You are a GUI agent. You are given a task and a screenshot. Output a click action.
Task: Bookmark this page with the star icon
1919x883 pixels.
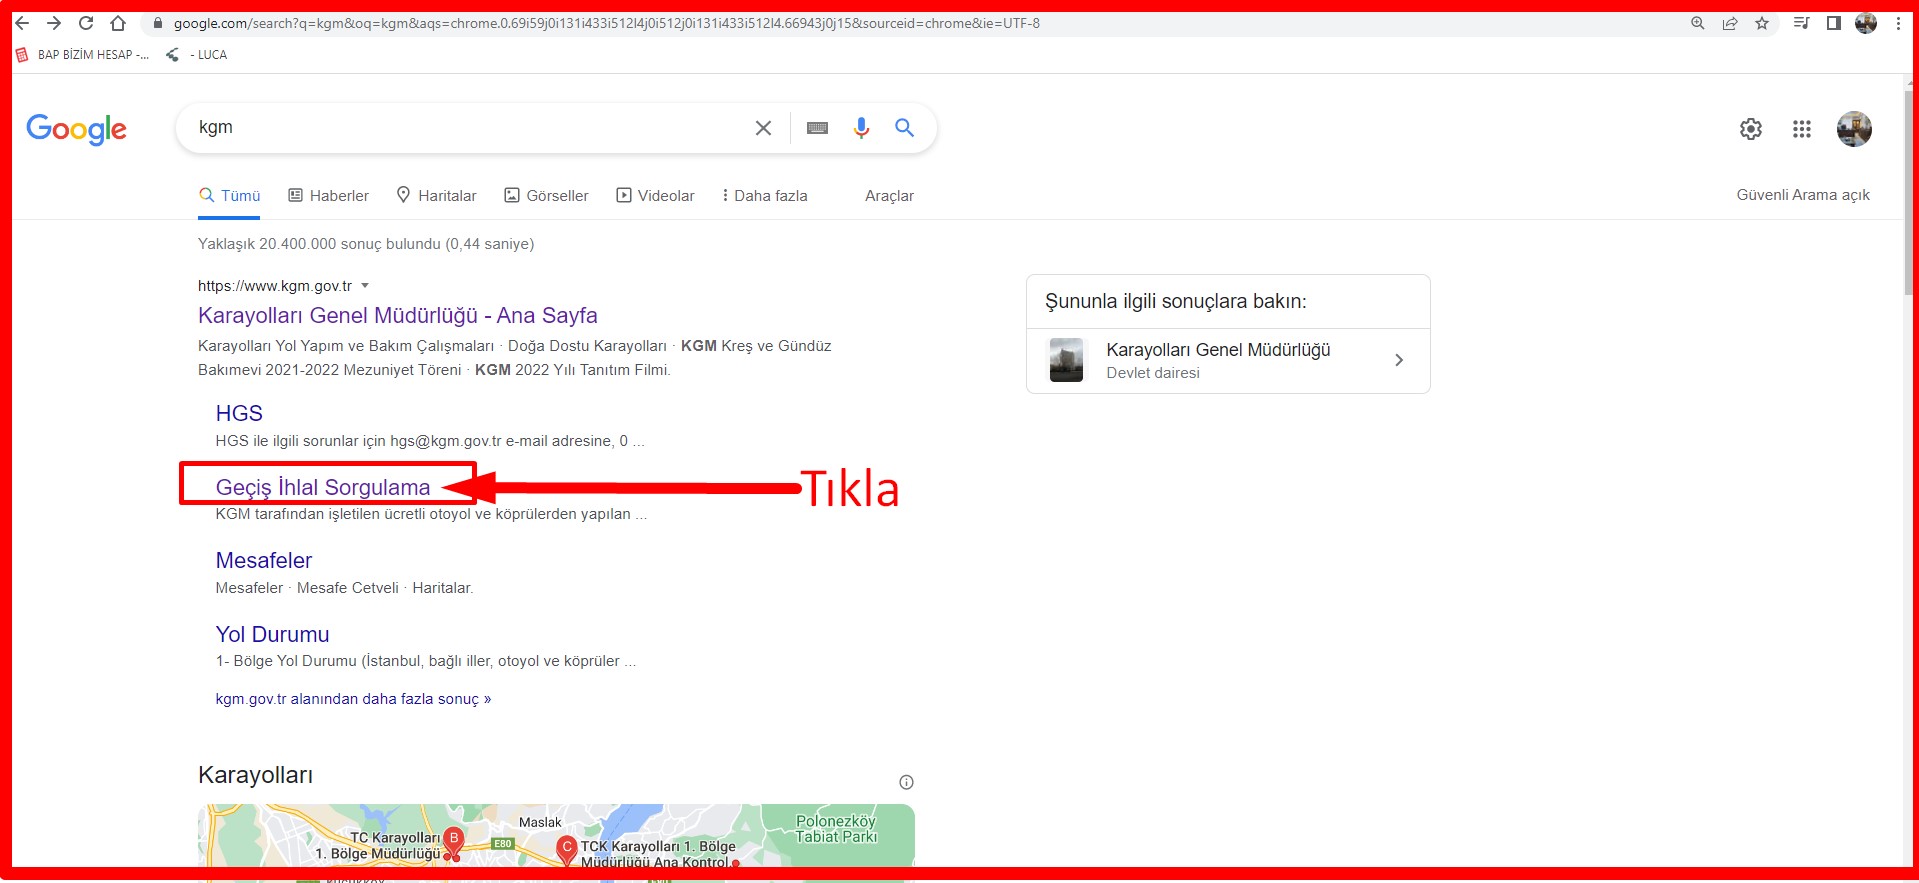pyautogui.click(x=1762, y=23)
